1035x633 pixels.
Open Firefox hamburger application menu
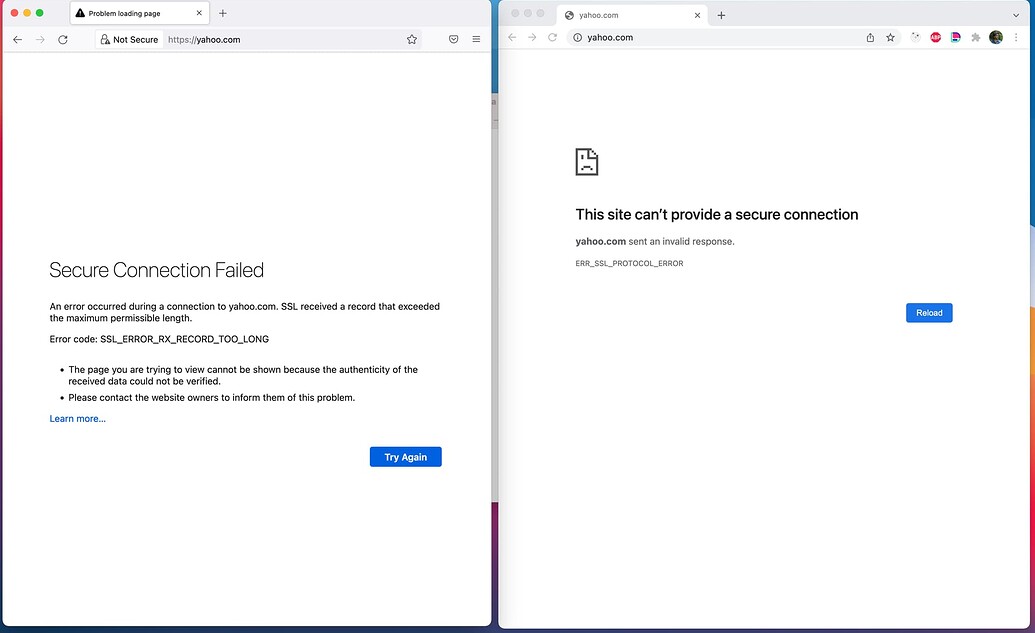click(x=476, y=39)
